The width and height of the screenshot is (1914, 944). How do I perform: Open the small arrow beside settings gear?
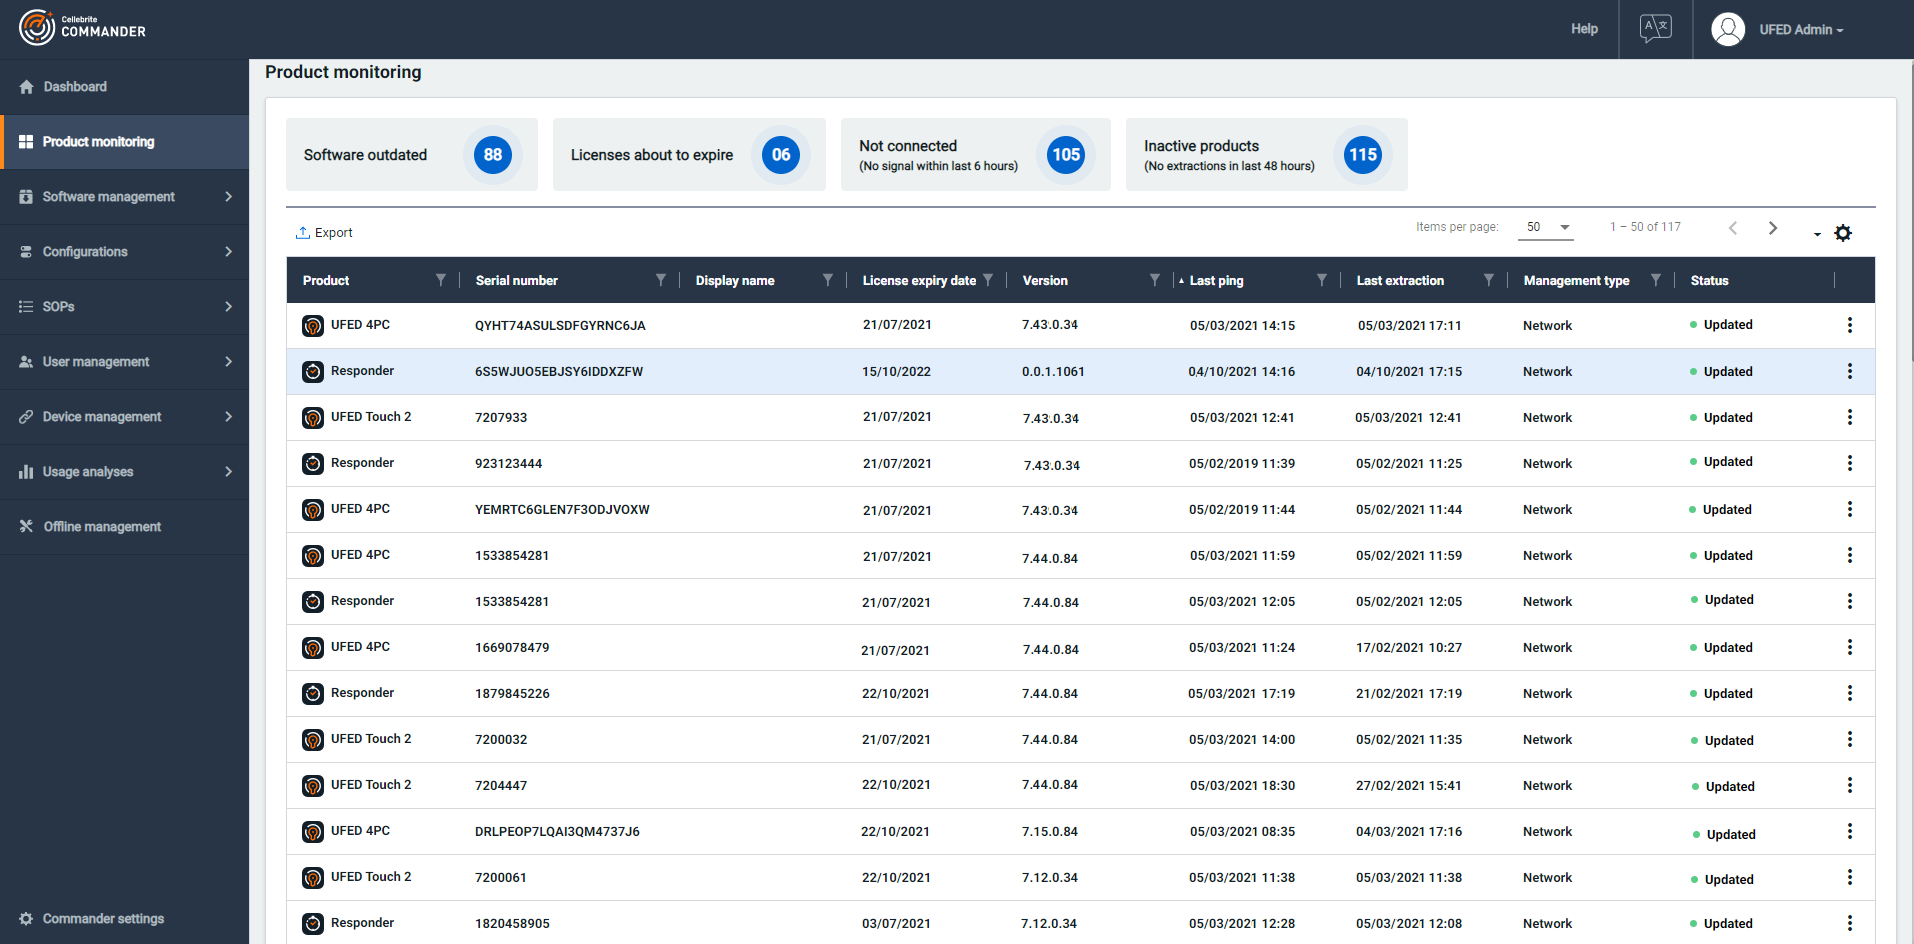coord(1817,235)
